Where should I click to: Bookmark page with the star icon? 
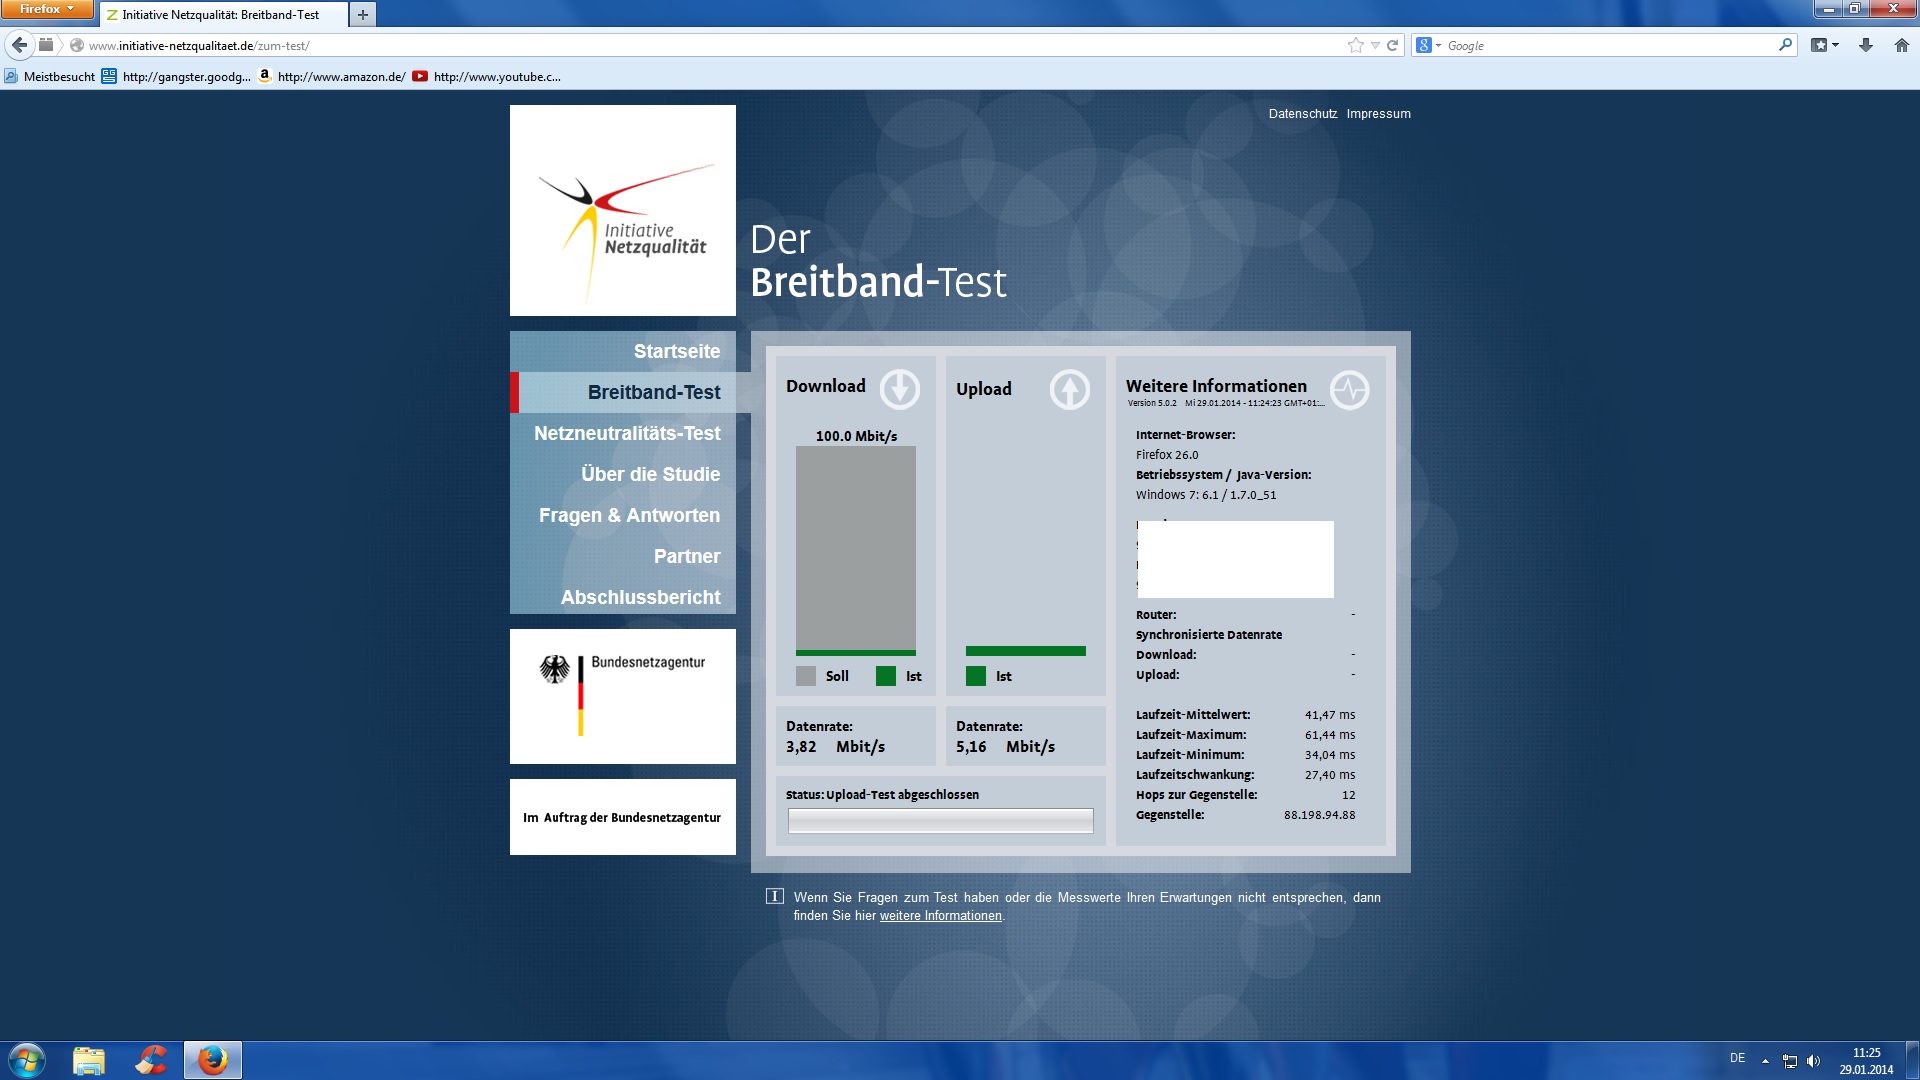[x=1355, y=45]
